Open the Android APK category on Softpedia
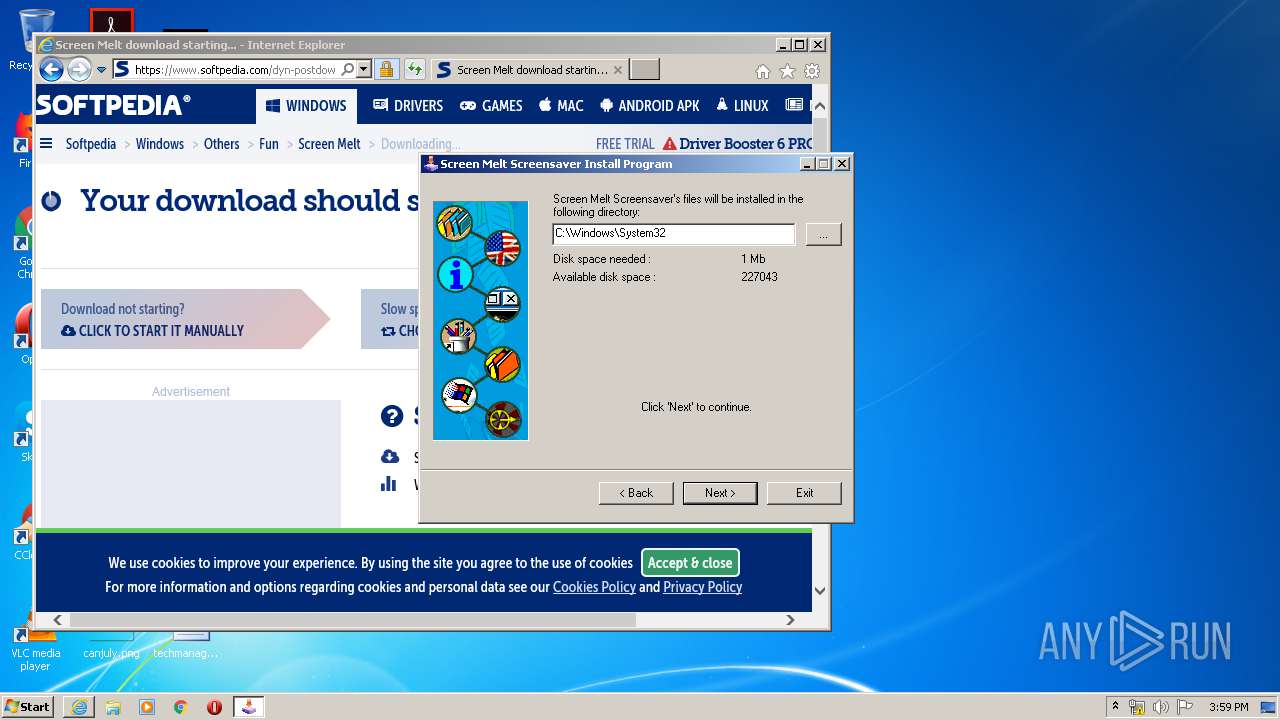 pos(650,106)
